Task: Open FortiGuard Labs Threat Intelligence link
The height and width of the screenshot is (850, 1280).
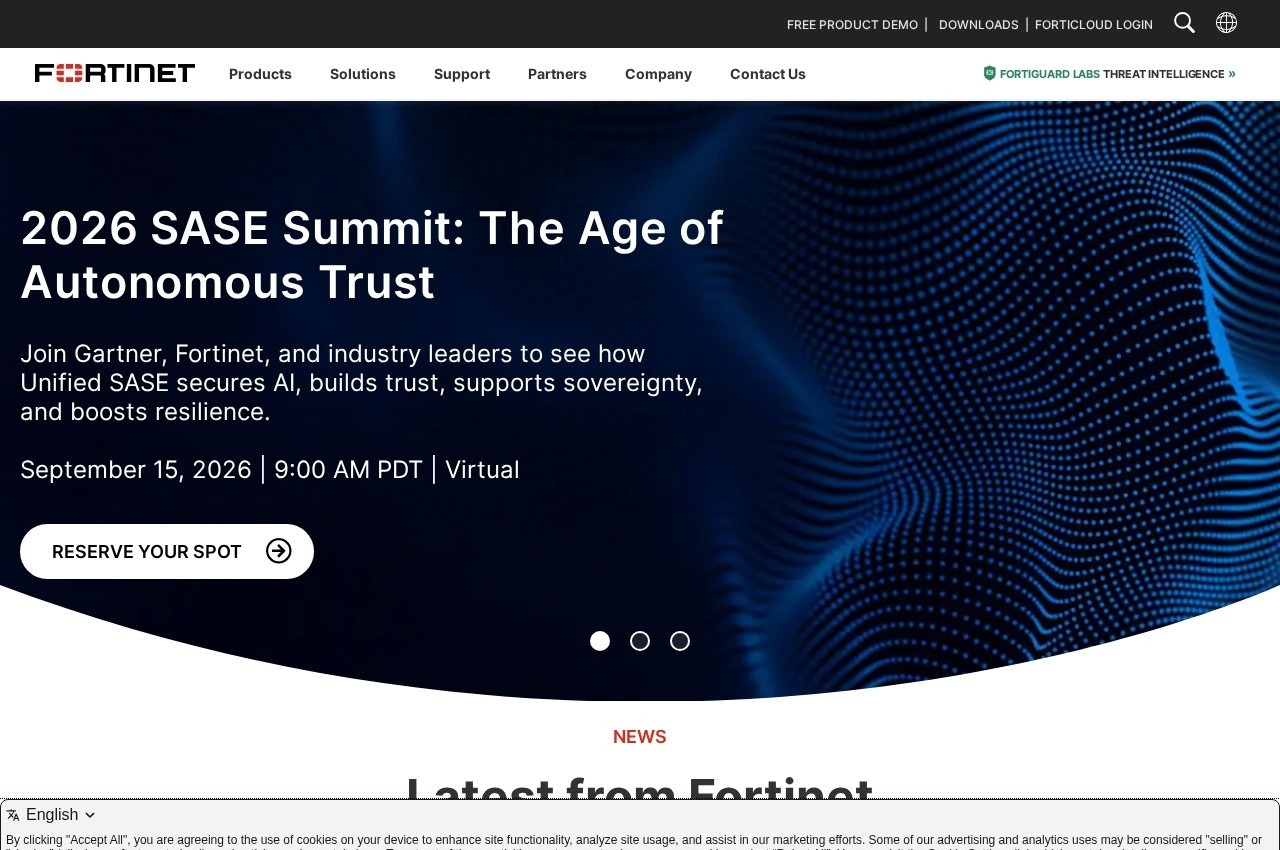Action: (x=1110, y=74)
